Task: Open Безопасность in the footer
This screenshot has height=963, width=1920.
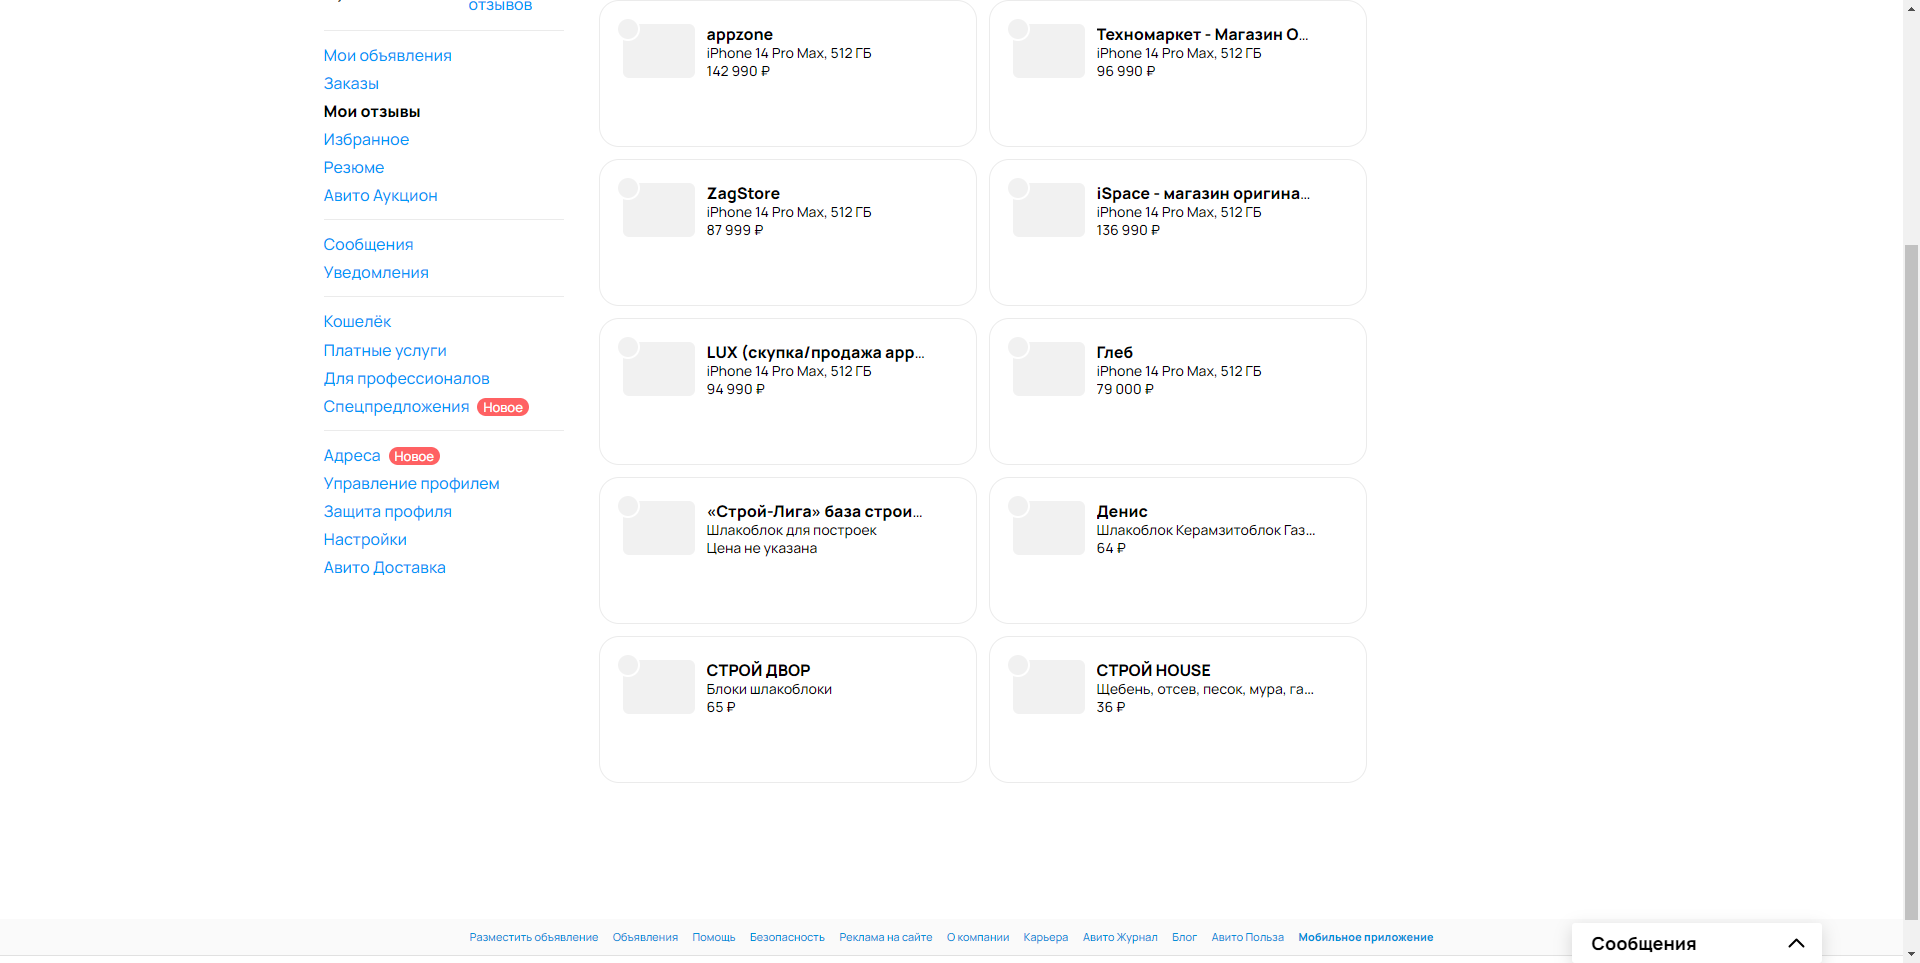Action: [x=787, y=937]
